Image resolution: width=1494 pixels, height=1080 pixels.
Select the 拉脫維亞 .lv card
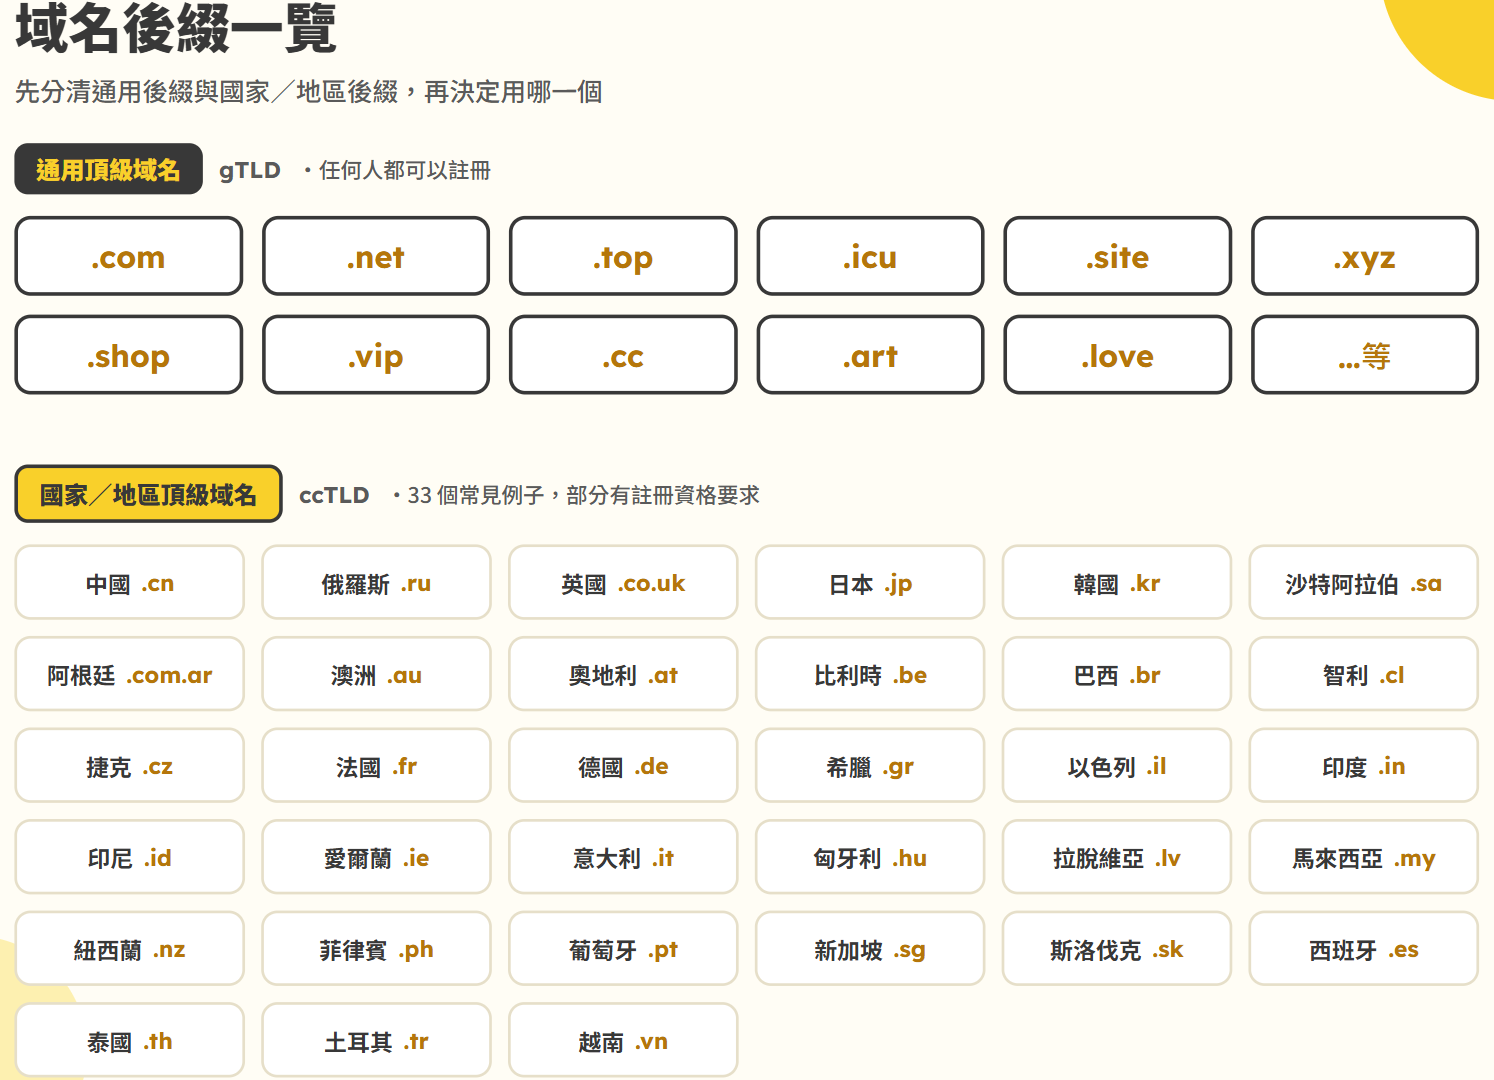(1117, 857)
